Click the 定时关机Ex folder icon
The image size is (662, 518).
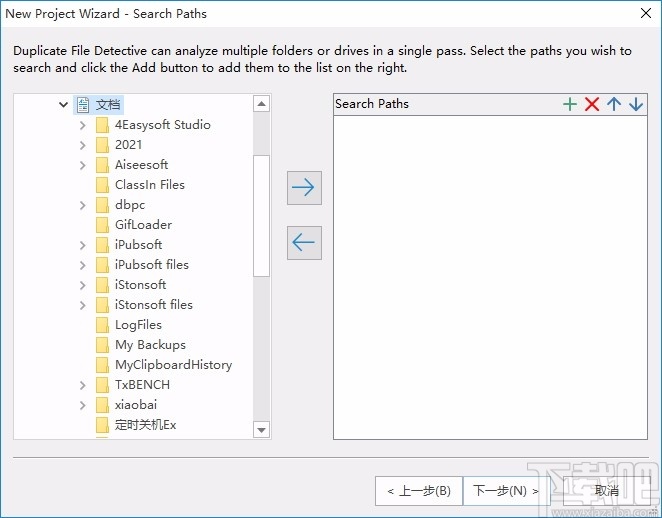102,425
